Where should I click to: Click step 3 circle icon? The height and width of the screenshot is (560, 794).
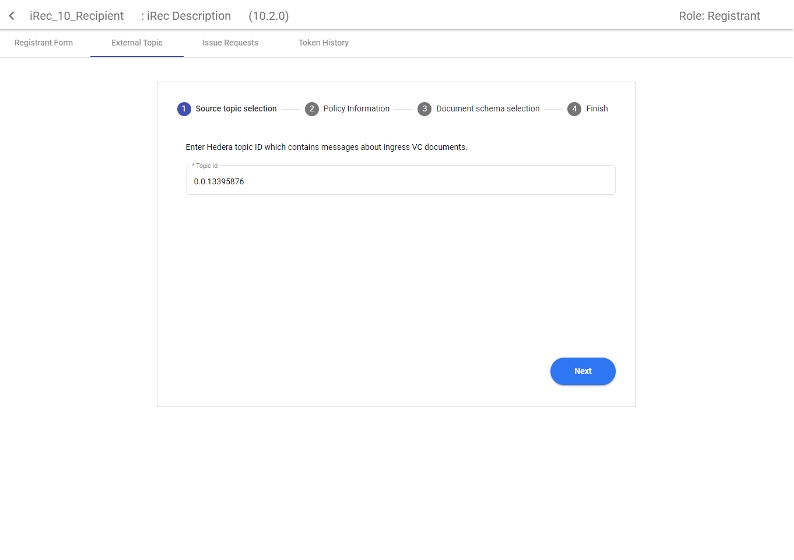425,109
